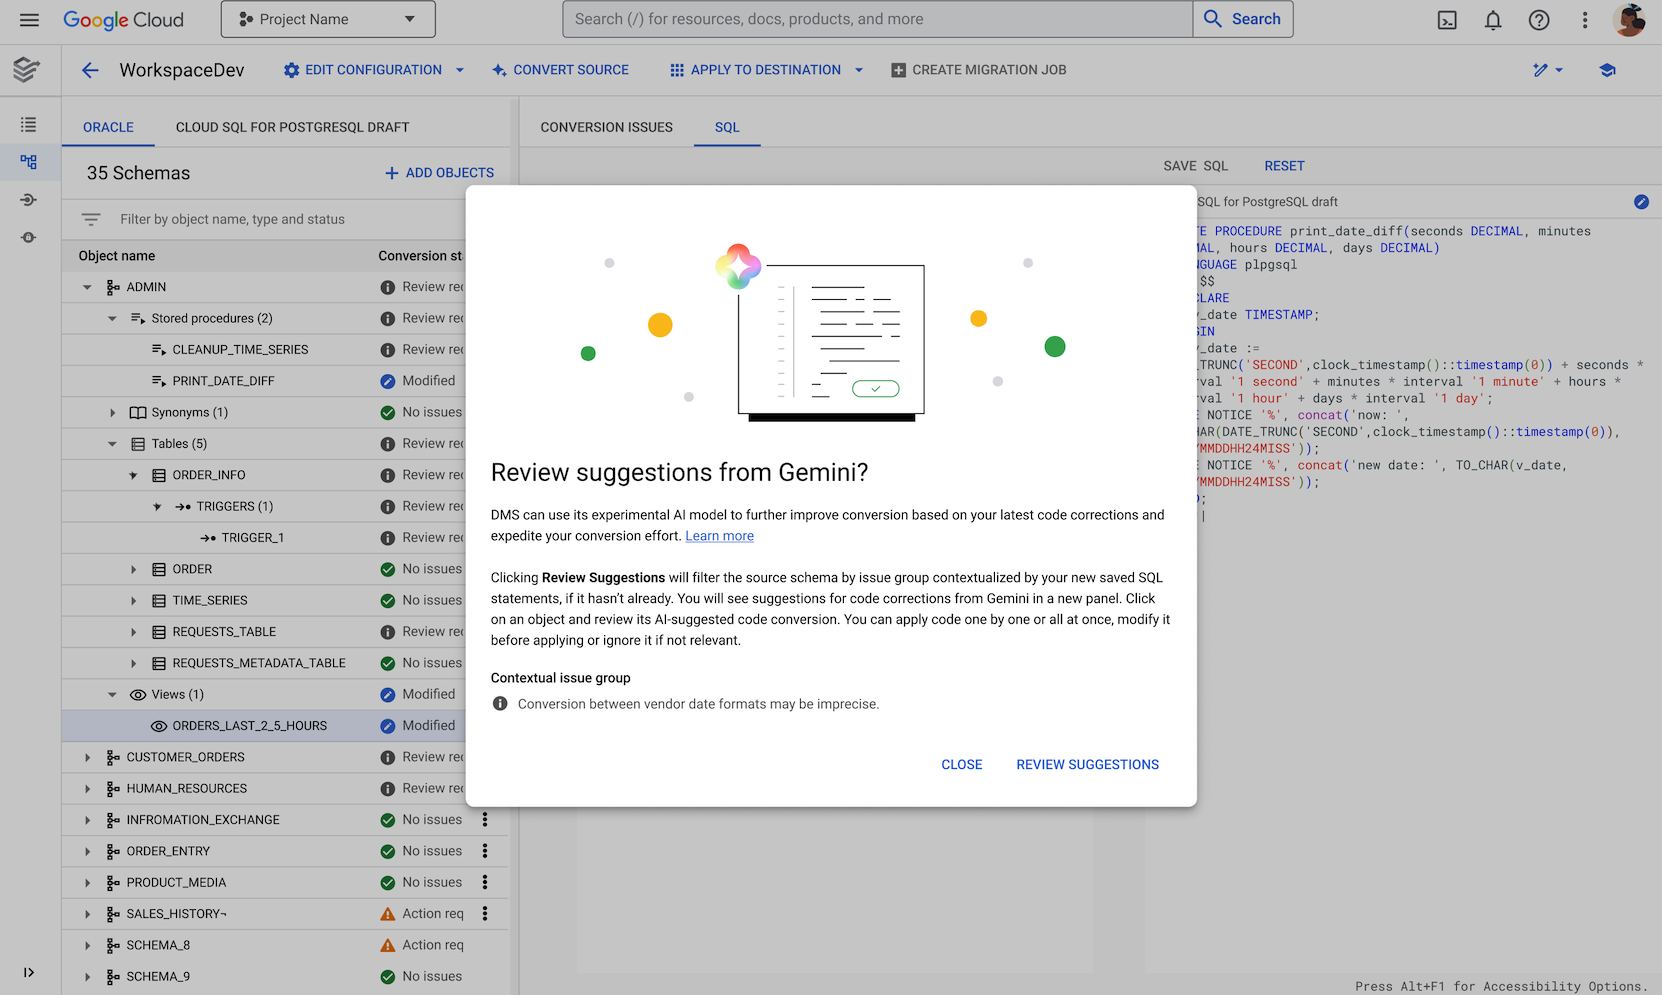The height and width of the screenshot is (995, 1662).
Task: Open the Learn more link in dialog
Action: (719, 535)
